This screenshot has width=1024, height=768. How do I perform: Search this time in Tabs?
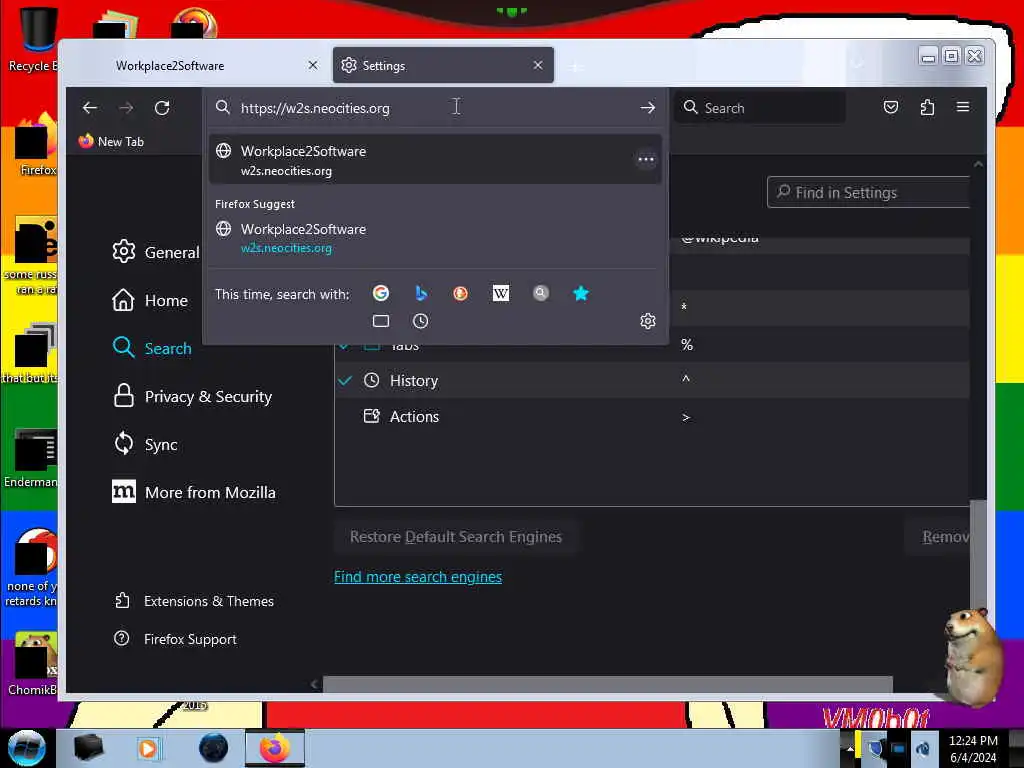[x=381, y=321]
